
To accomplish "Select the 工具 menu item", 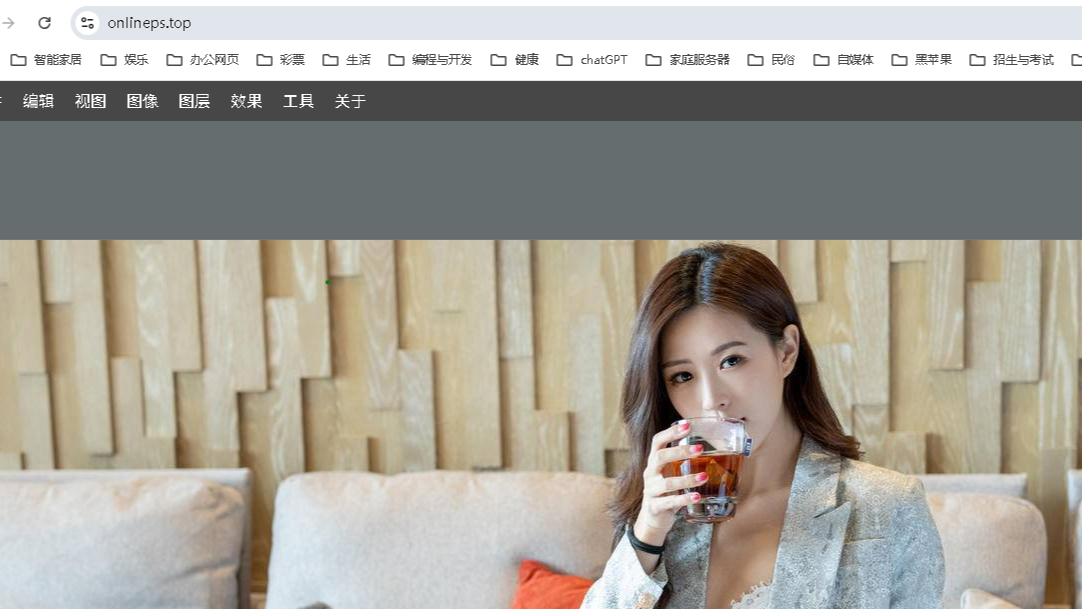I will pyautogui.click(x=297, y=101).
